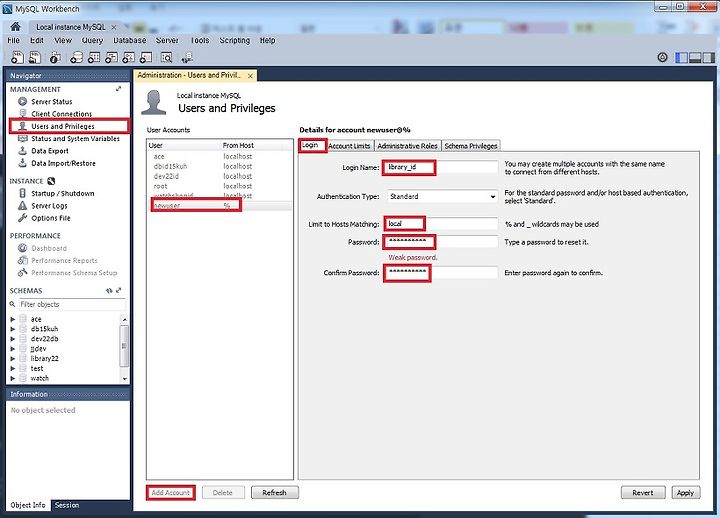Open the circular settings icon at toolbar right

point(662,57)
